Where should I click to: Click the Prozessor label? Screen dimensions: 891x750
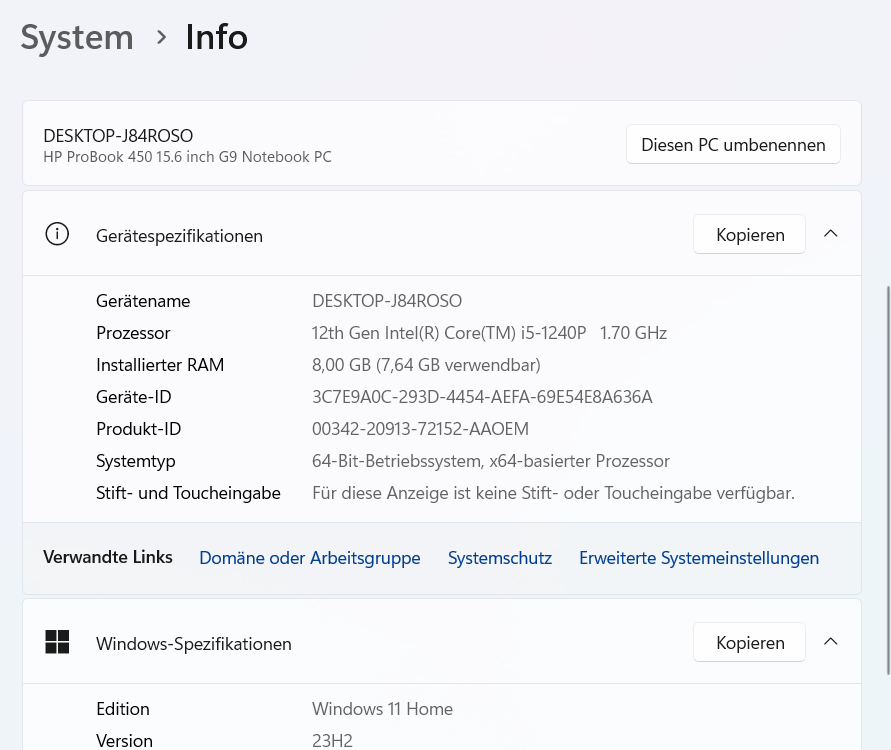coord(134,333)
